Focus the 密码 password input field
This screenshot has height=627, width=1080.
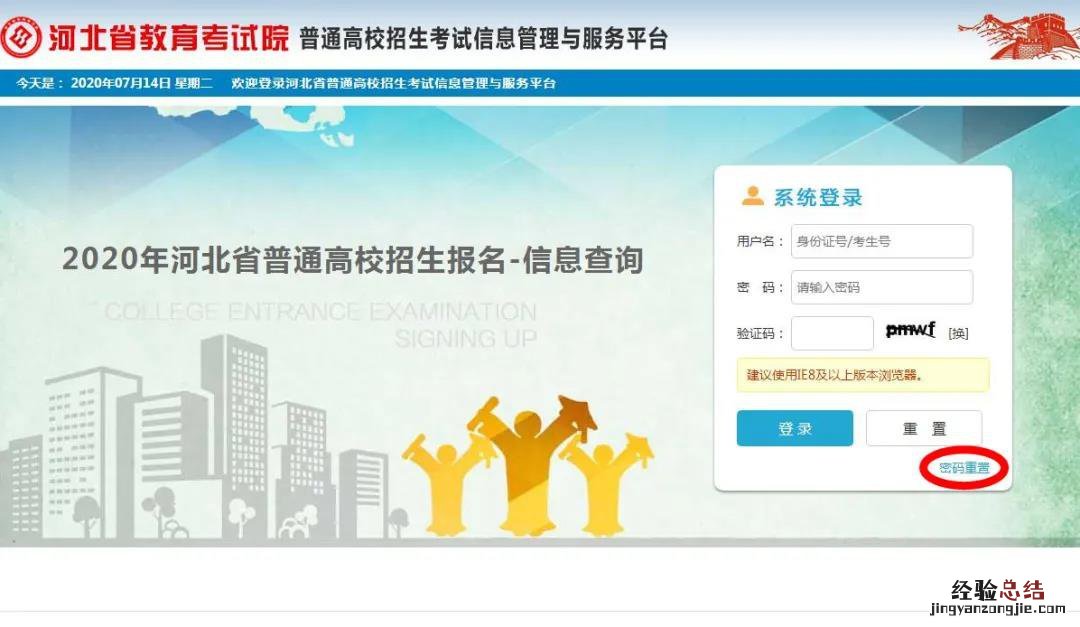[882, 287]
